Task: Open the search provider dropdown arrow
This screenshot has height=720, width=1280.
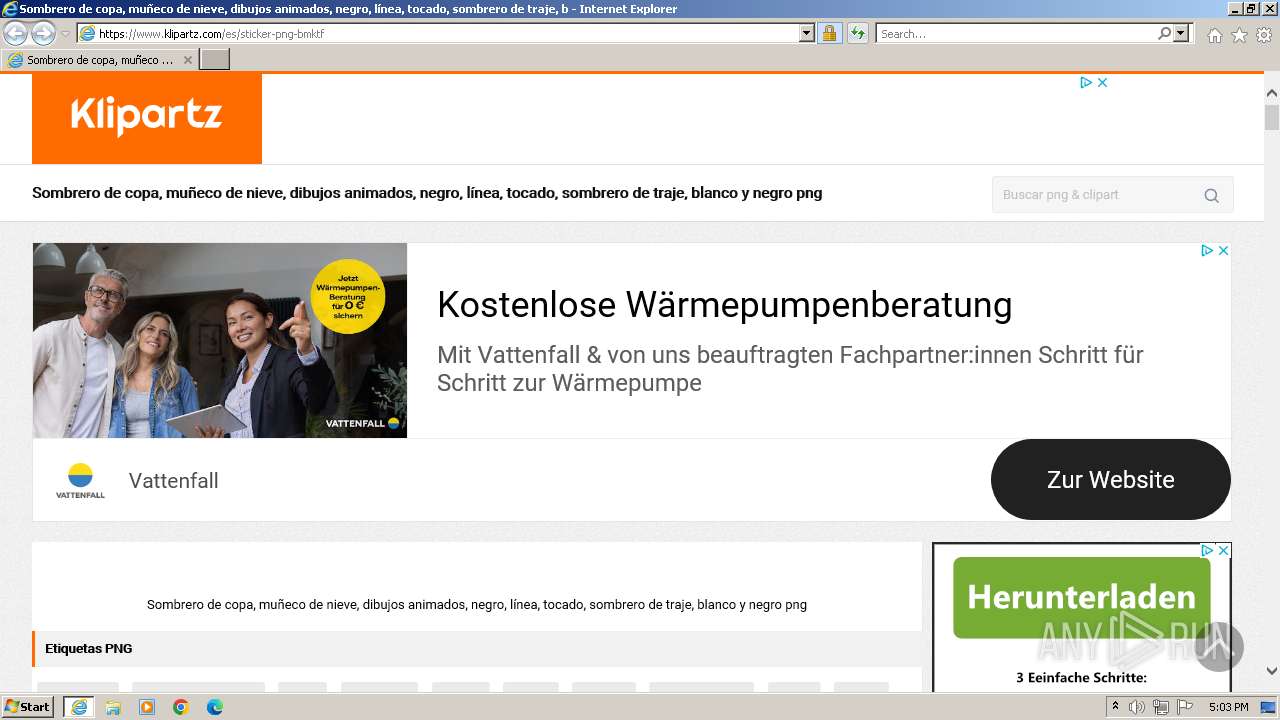Action: tap(1181, 33)
